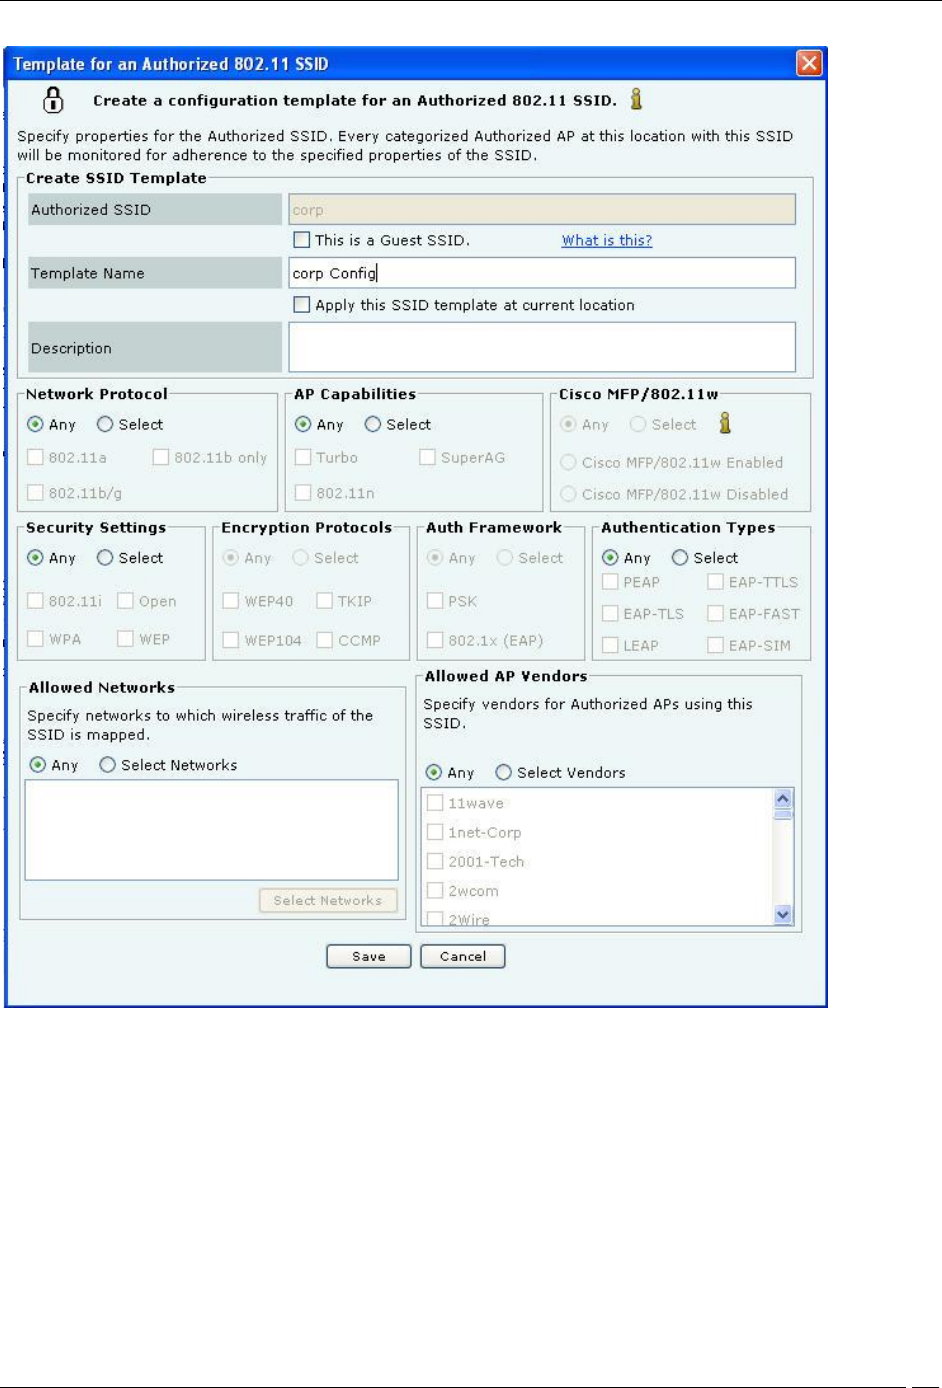Choose Select under Encryption Protocols
Image resolution: width=942 pixels, height=1388 pixels.
(300, 558)
